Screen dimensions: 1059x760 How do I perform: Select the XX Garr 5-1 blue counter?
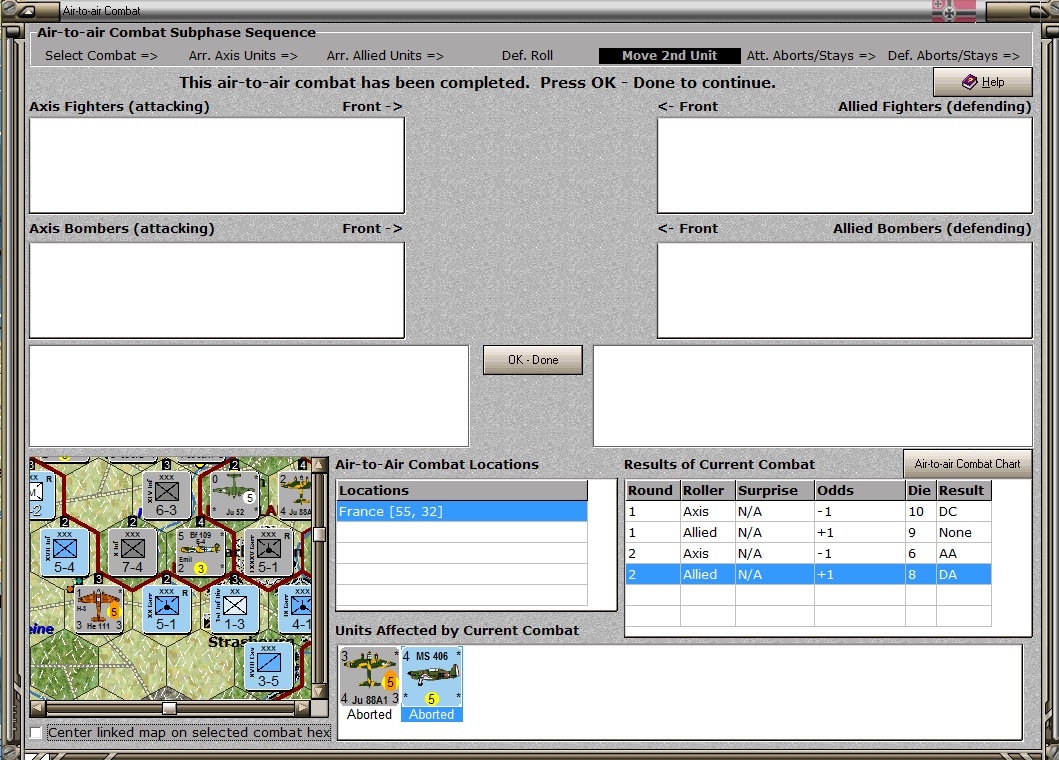pyautogui.click(x=166, y=609)
